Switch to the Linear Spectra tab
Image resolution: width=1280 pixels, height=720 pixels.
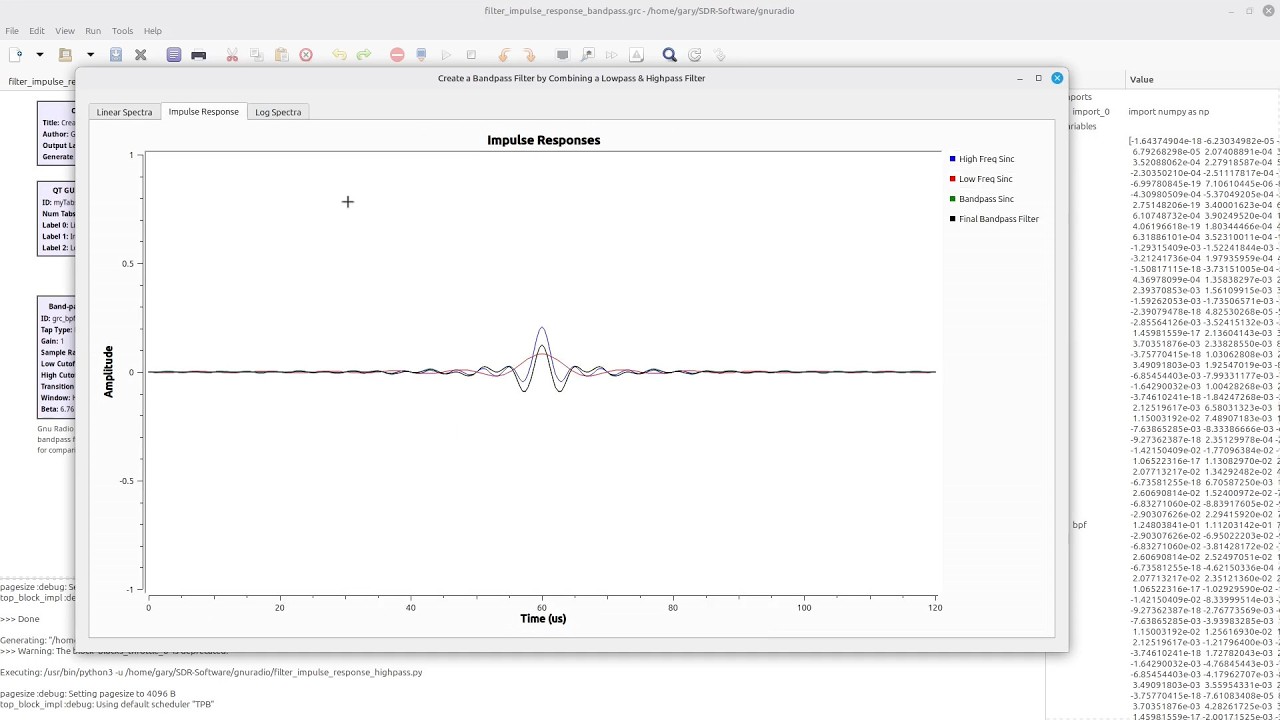click(124, 112)
